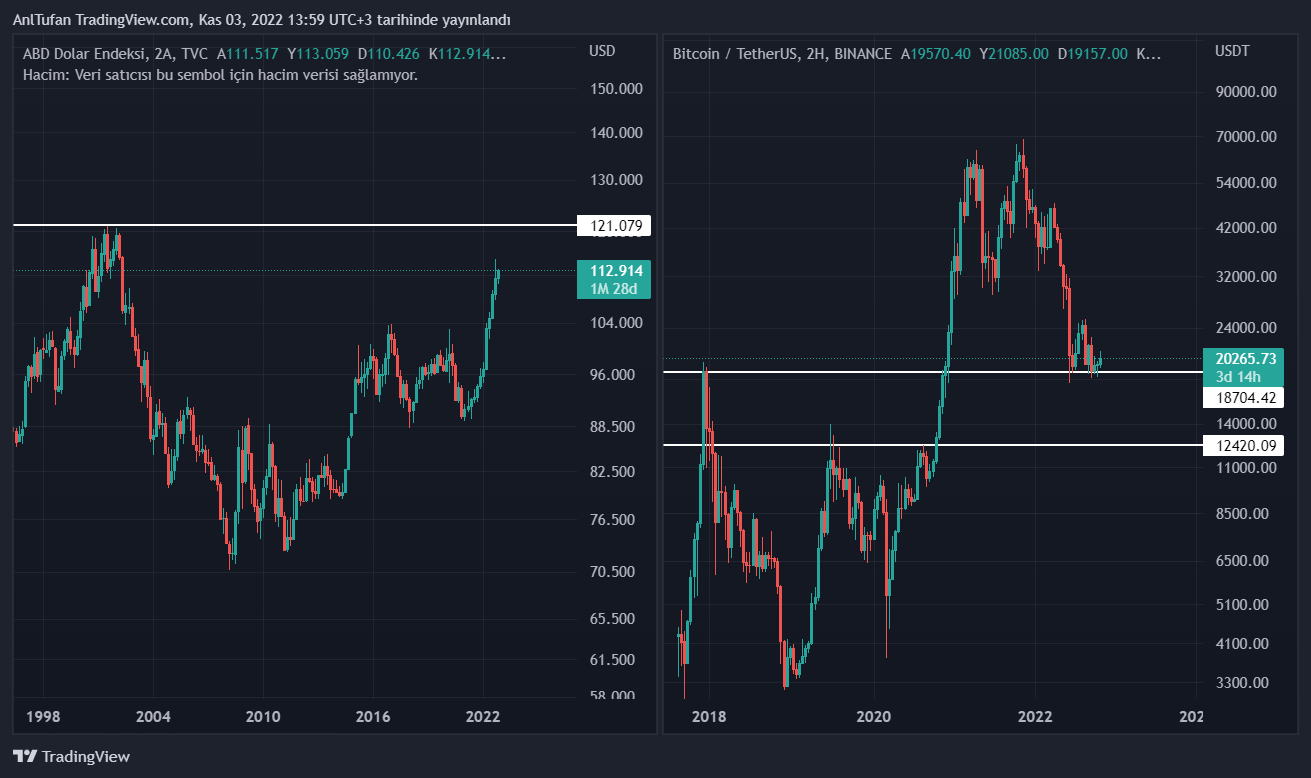
Task: Select the 12420.09 horizontal line label
Action: pyautogui.click(x=1242, y=445)
